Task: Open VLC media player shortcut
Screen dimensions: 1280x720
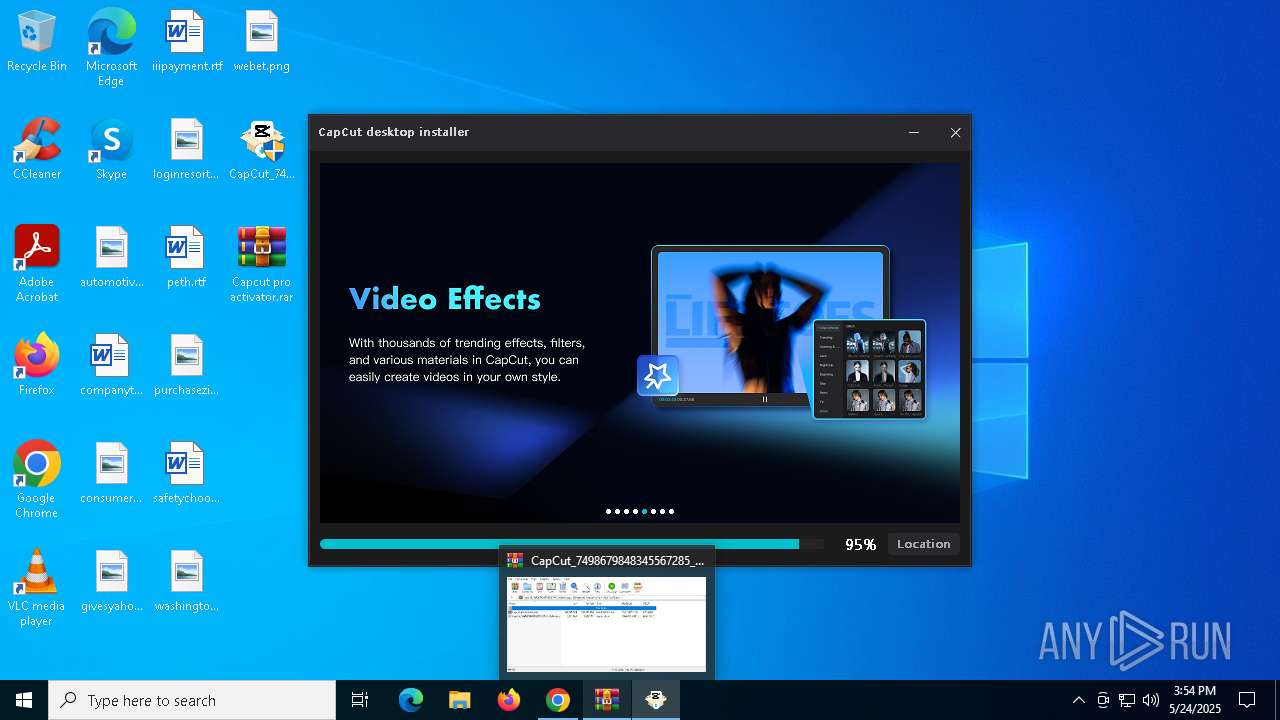Action: (37, 588)
